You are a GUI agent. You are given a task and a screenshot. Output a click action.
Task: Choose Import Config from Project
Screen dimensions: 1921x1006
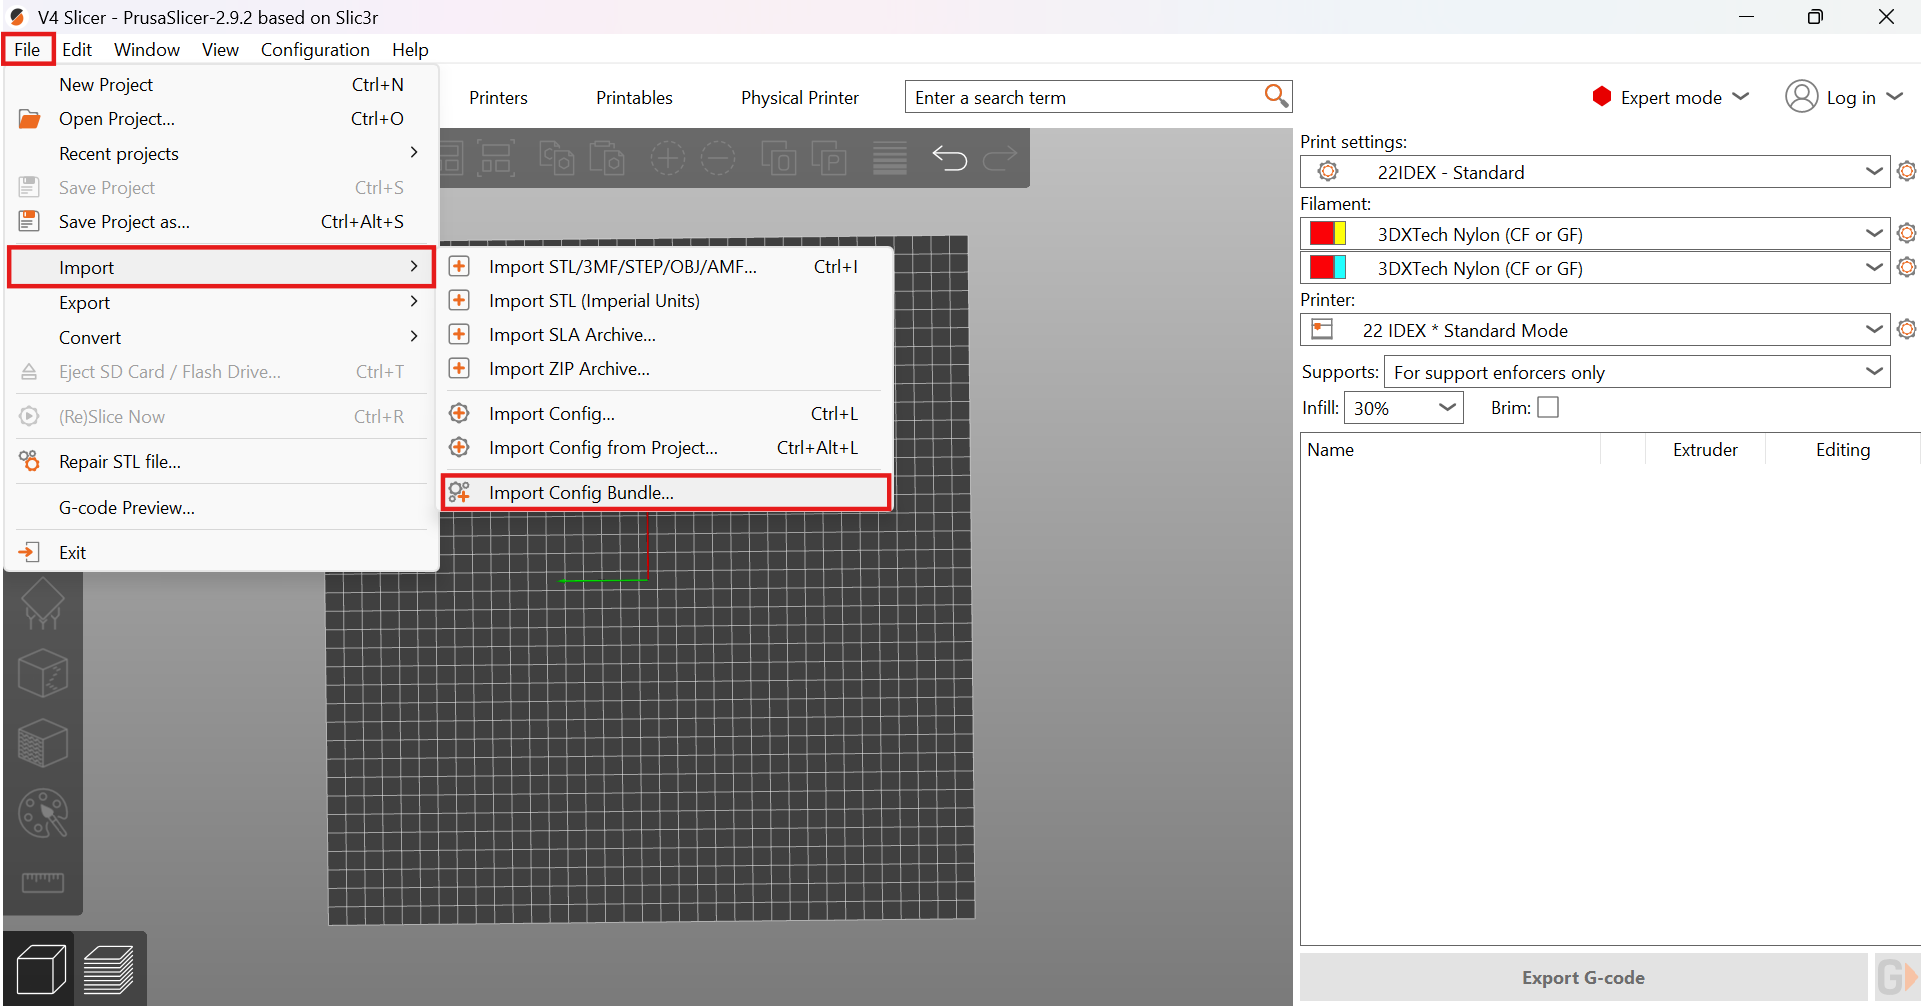click(x=666, y=447)
